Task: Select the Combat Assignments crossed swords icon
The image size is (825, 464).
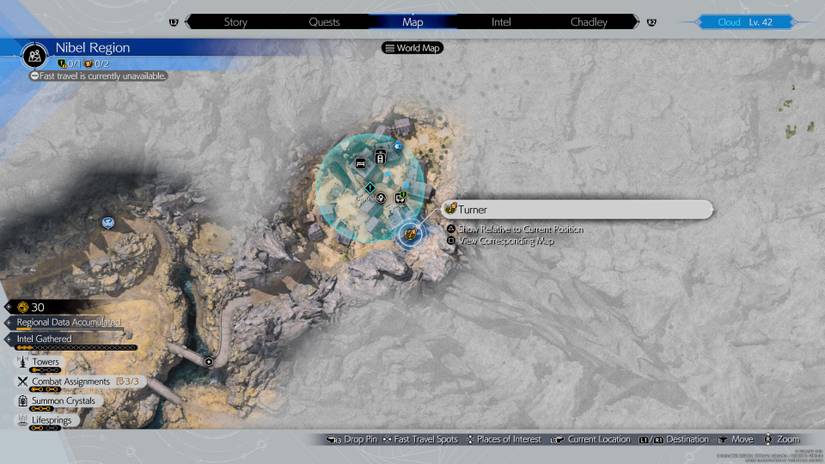Action: (23, 381)
